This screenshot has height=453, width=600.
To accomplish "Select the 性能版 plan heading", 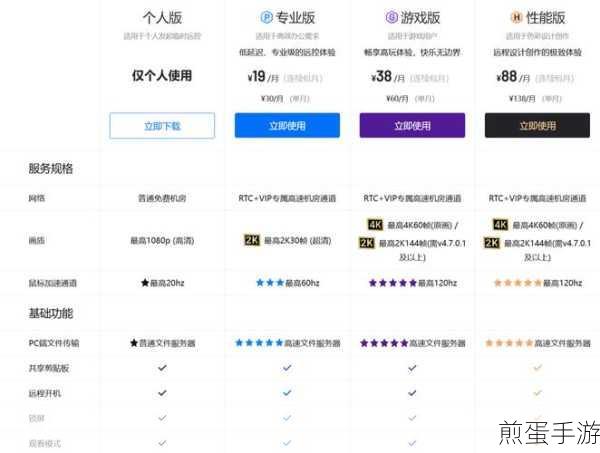I will tap(546, 18).
